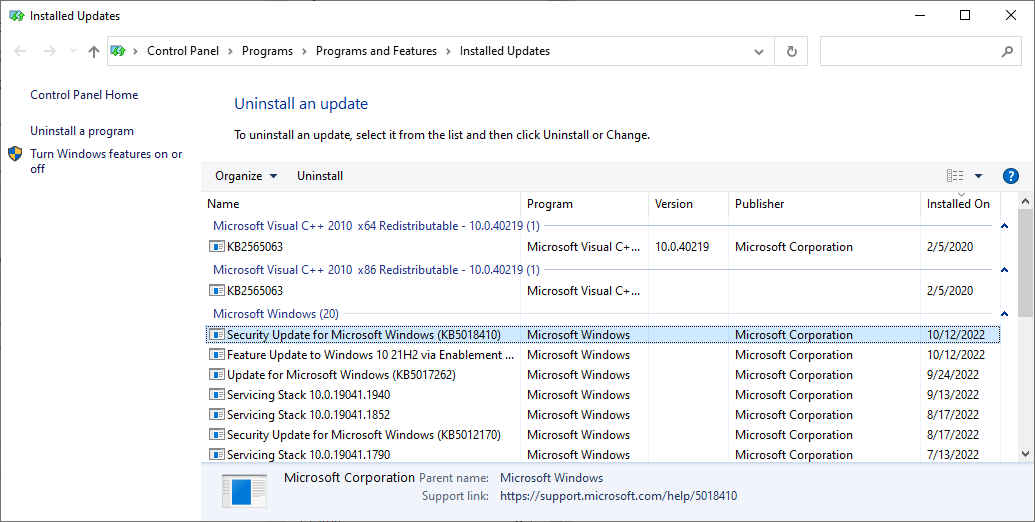This screenshot has height=522, width=1035.
Task: Sort by the Publisher column header
Action: (x=824, y=204)
